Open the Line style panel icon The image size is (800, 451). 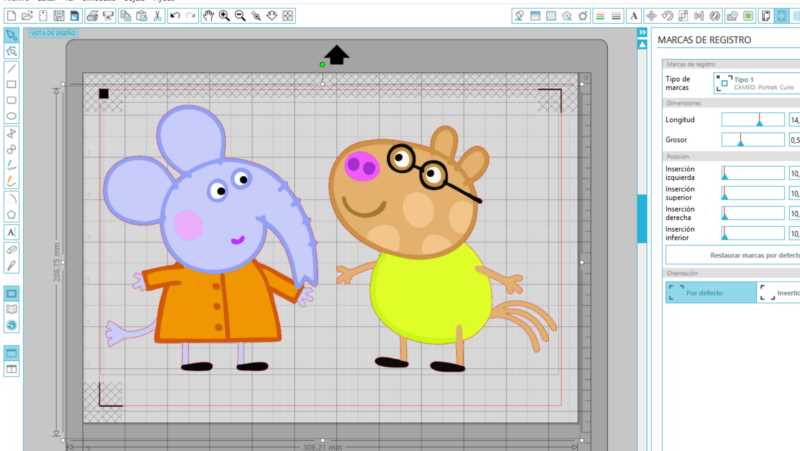click(x=616, y=16)
